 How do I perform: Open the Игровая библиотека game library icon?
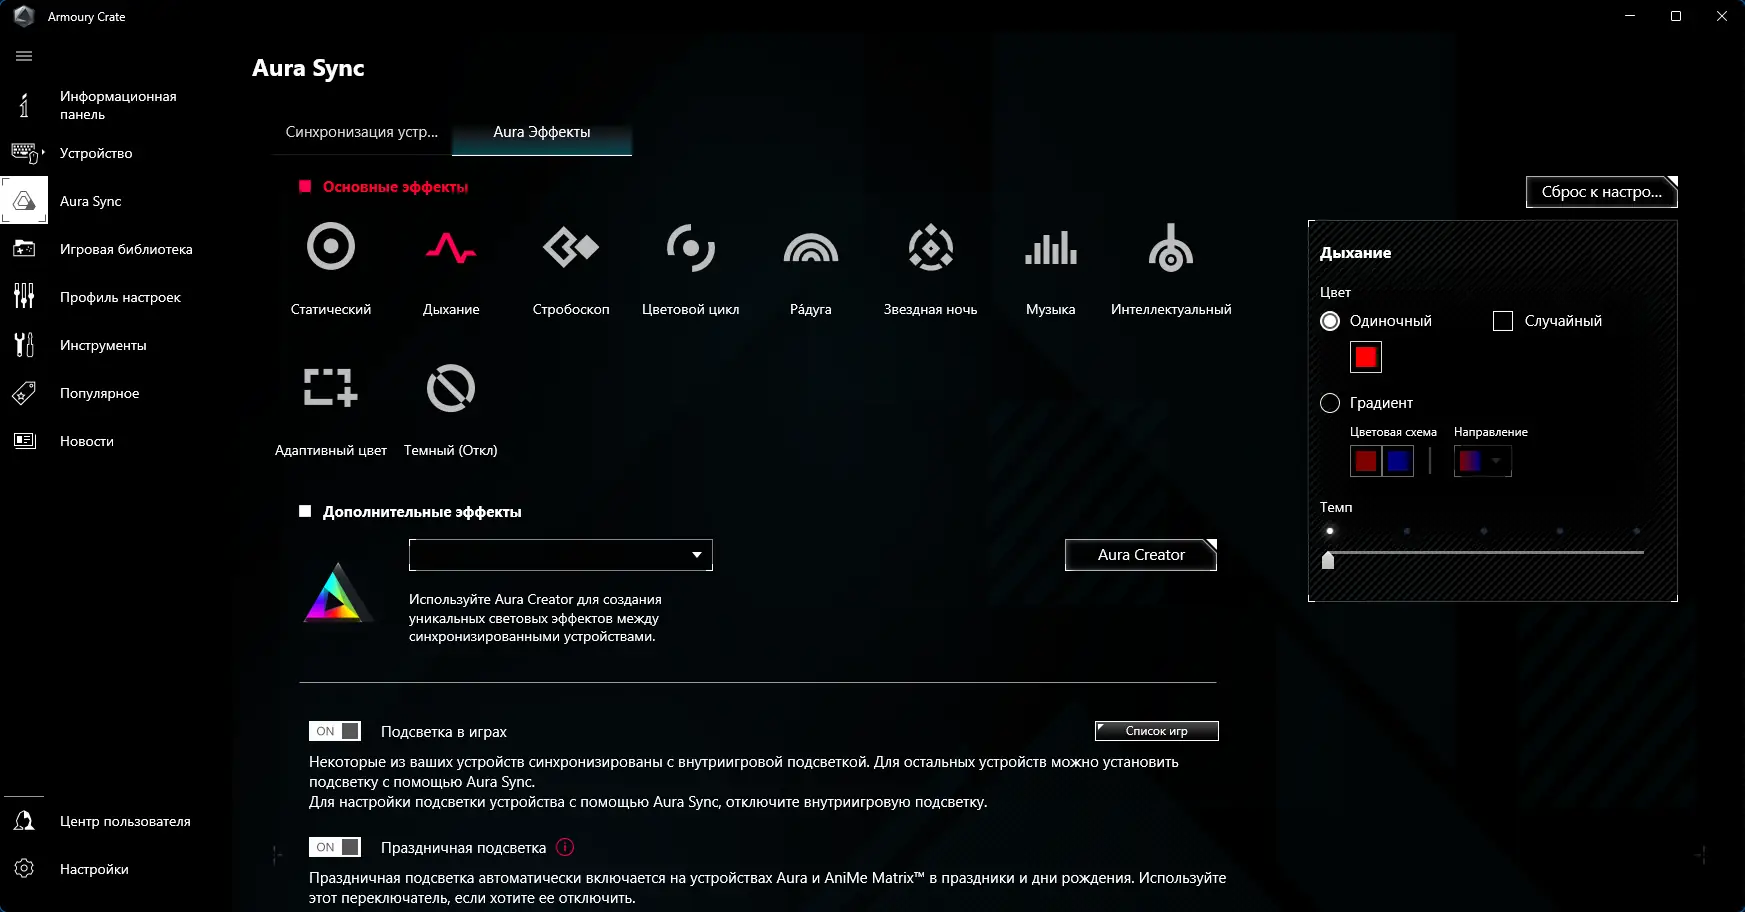[x=24, y=249]
